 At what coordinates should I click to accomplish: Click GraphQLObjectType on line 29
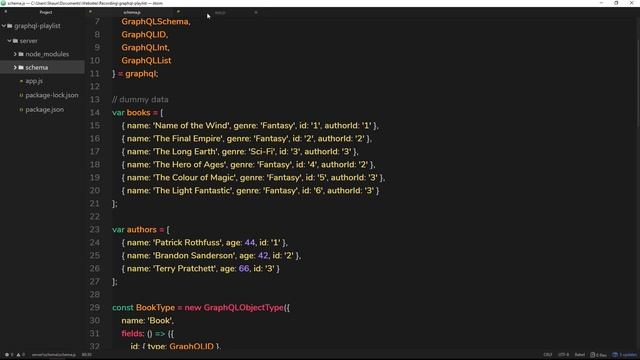[243, 307]
